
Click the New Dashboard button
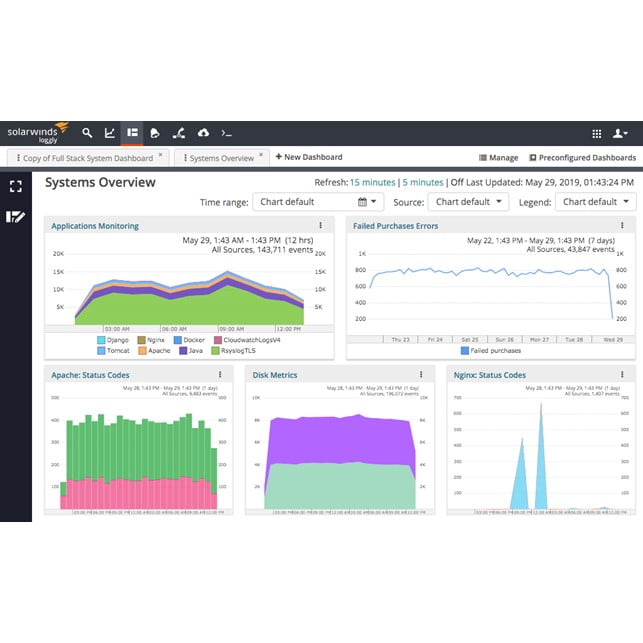tap(309, 157)
